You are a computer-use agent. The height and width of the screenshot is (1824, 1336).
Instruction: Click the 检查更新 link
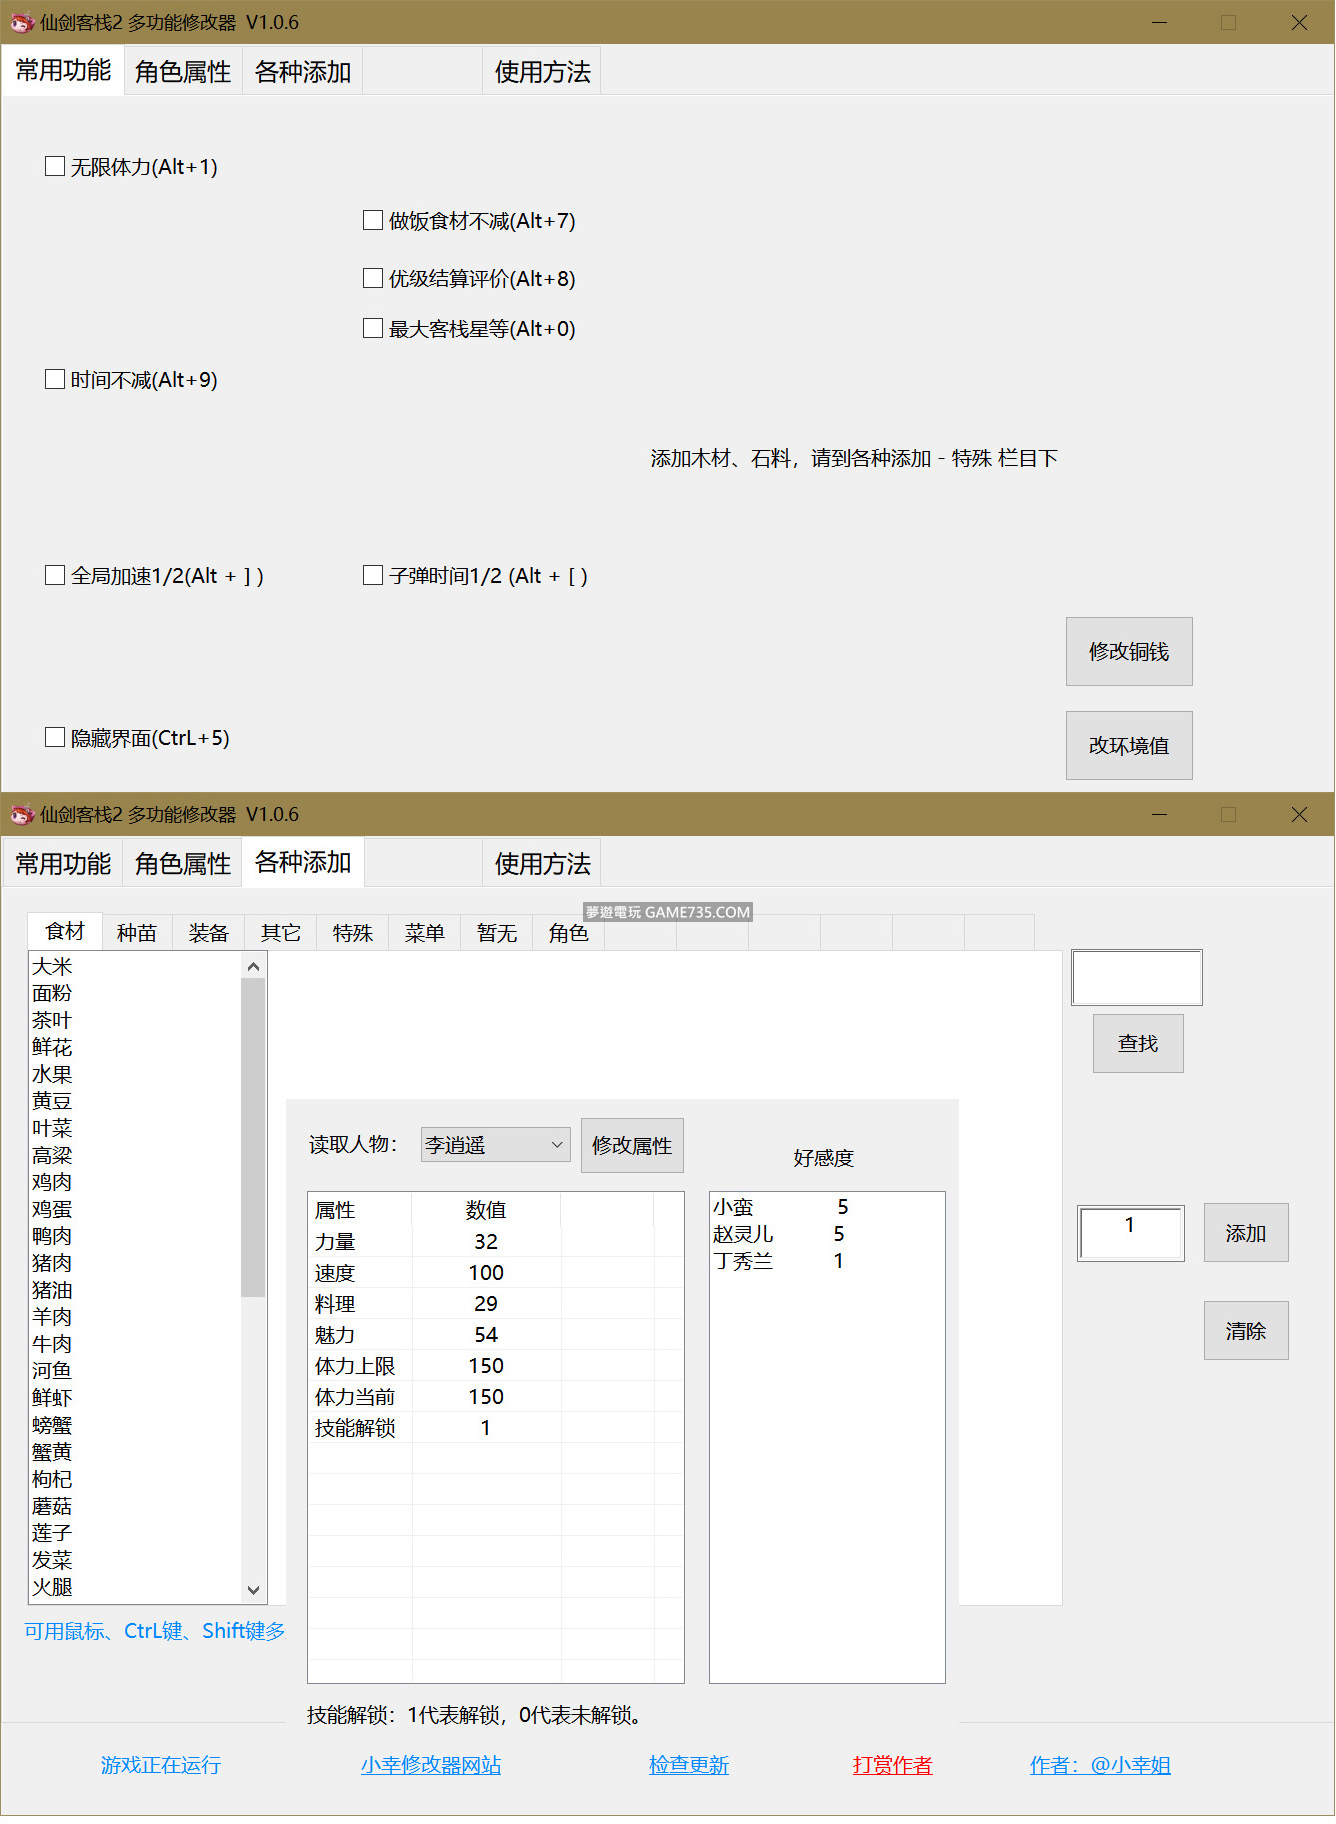click(689, 1765)
